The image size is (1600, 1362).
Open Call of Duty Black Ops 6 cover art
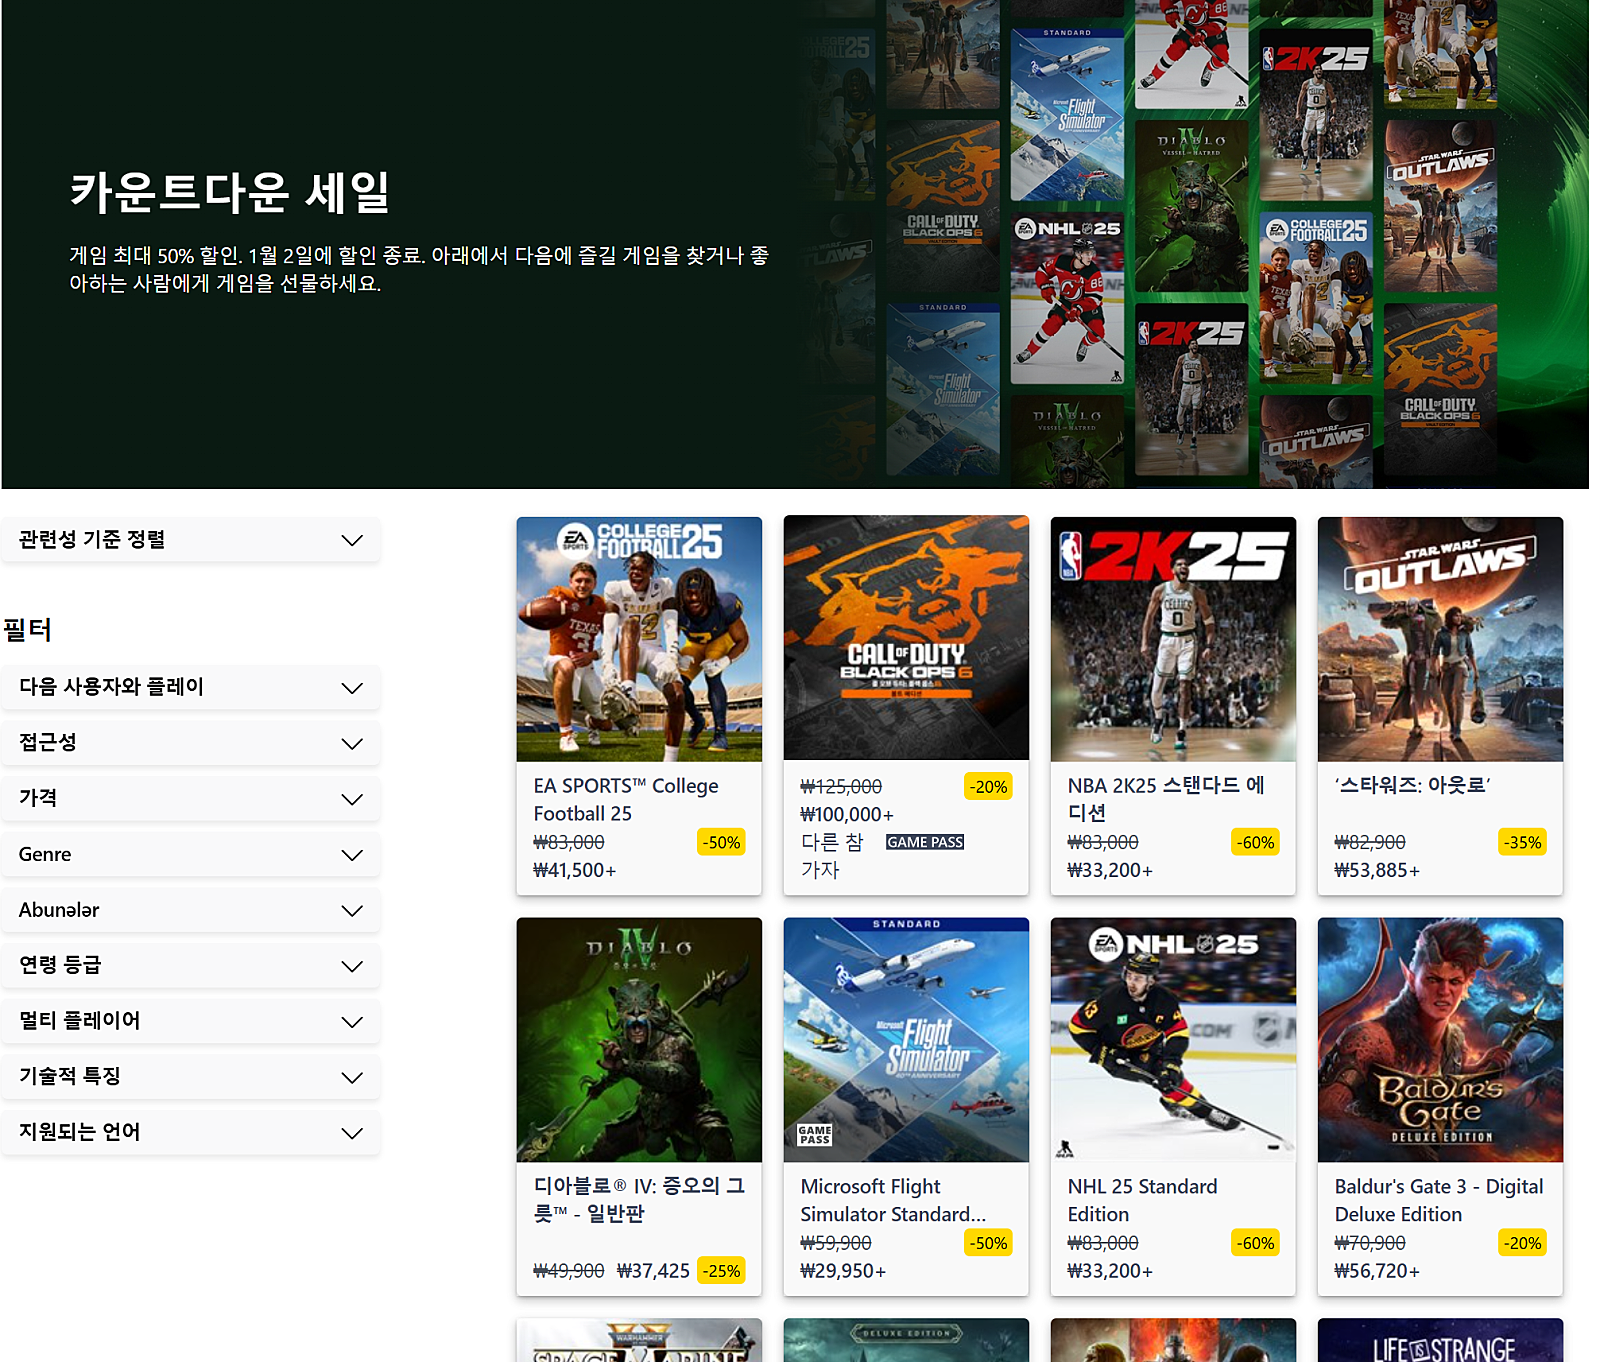[x=906, y=639]
